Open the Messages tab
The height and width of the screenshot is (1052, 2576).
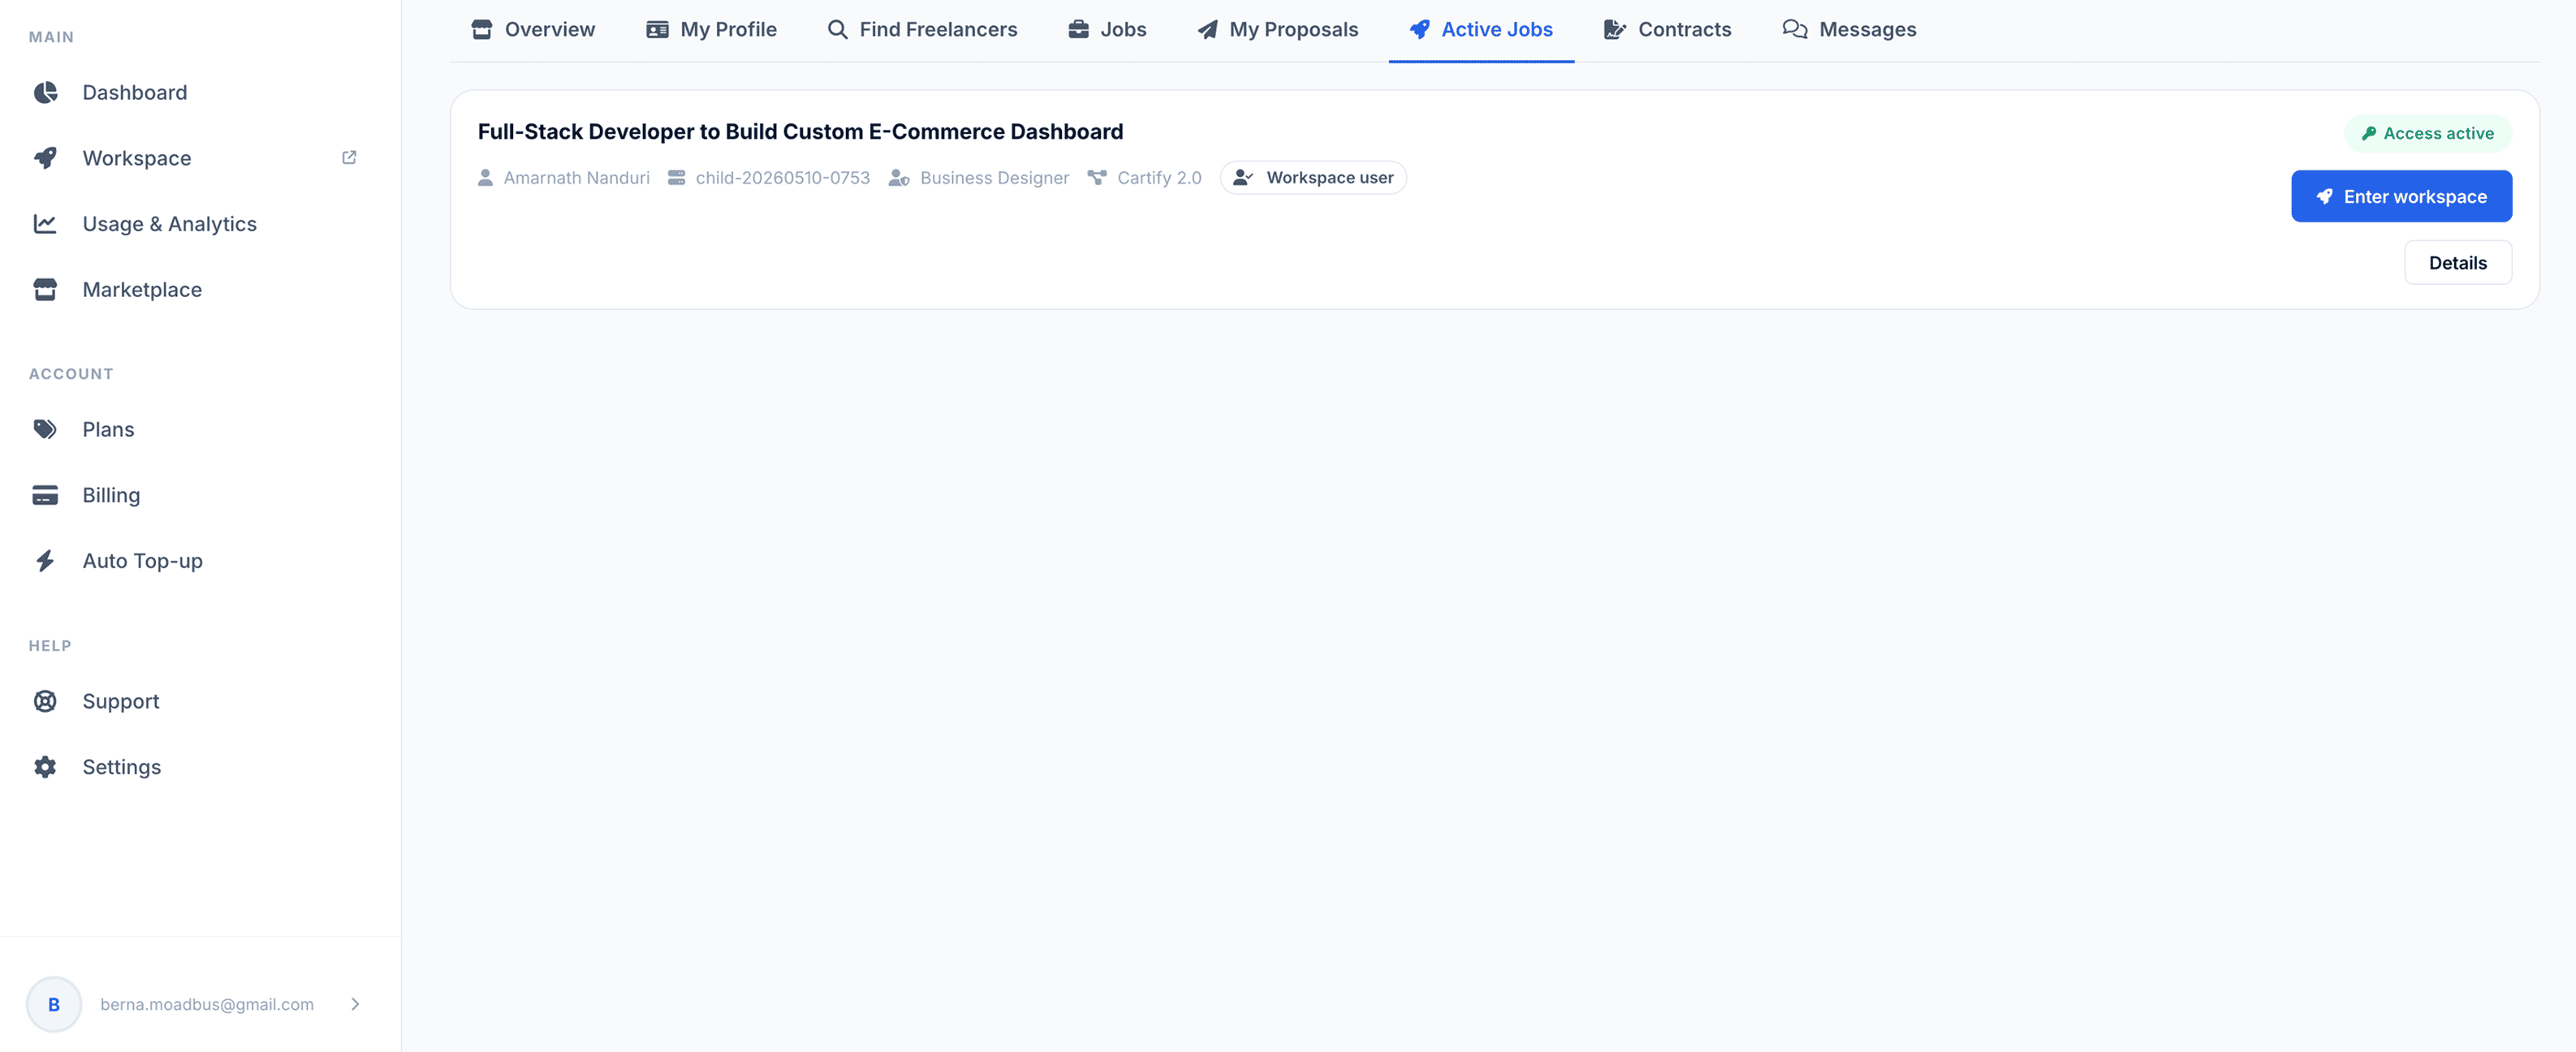[1849, 29]
